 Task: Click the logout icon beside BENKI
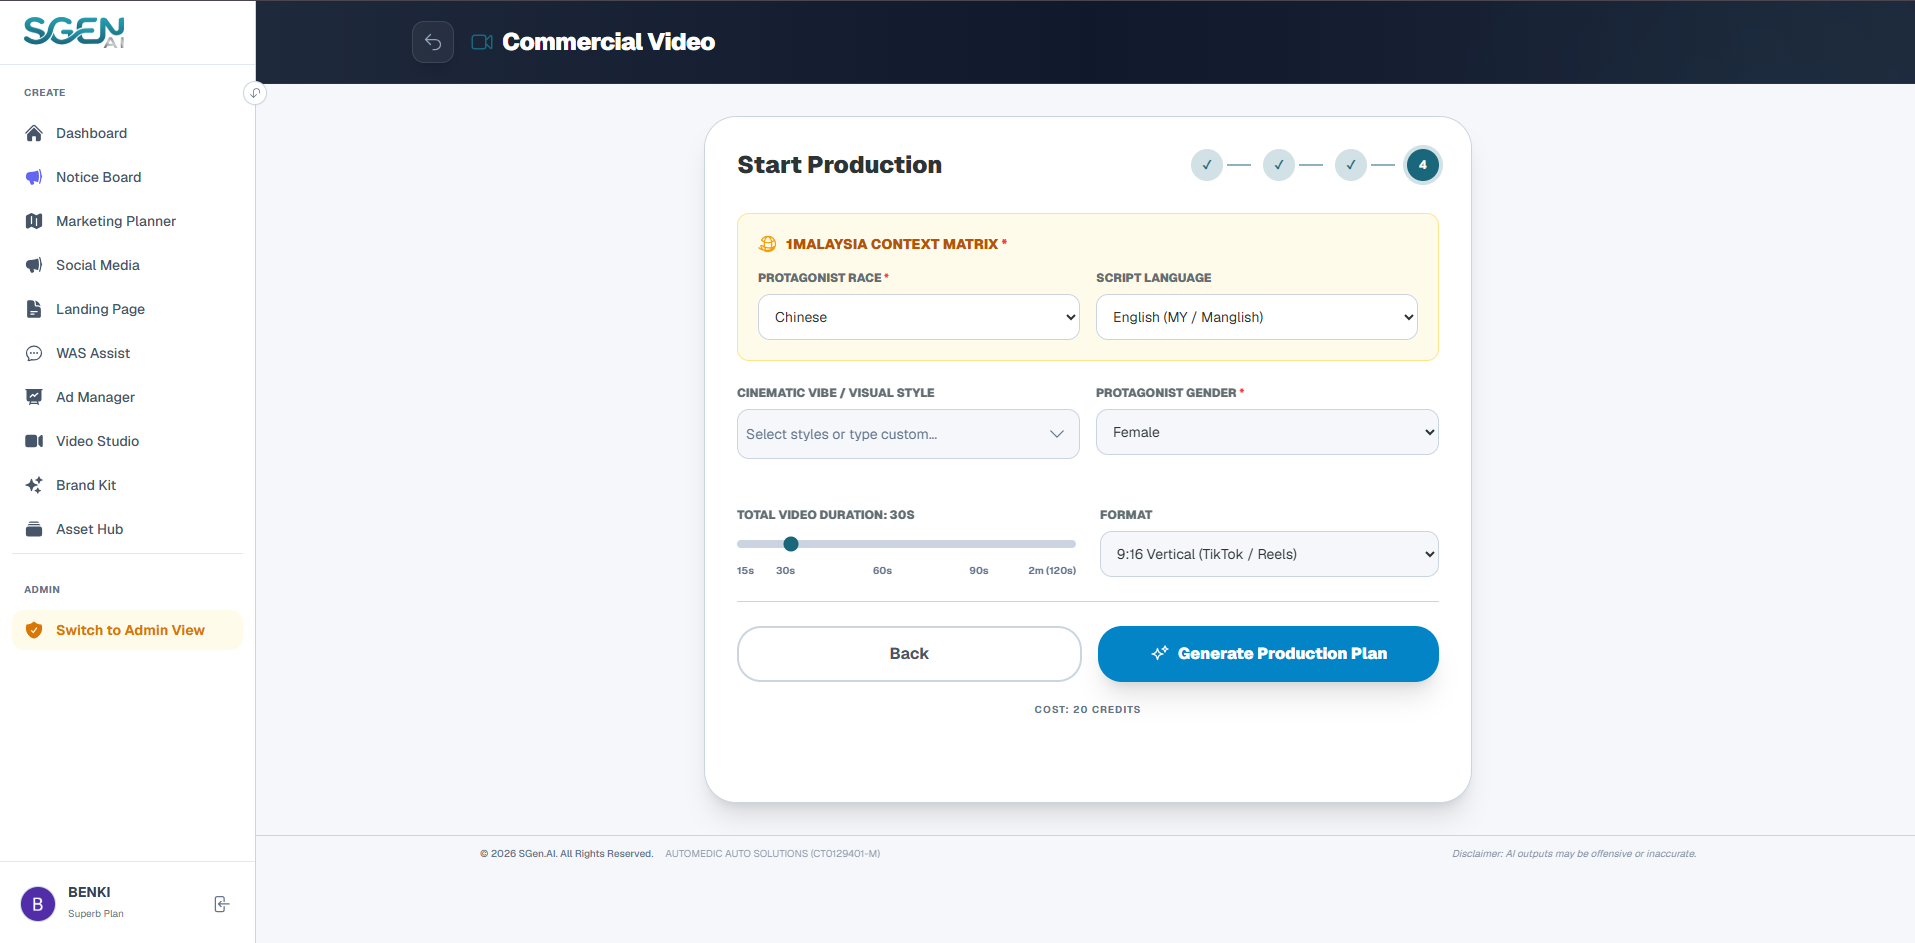pos(222,904)
